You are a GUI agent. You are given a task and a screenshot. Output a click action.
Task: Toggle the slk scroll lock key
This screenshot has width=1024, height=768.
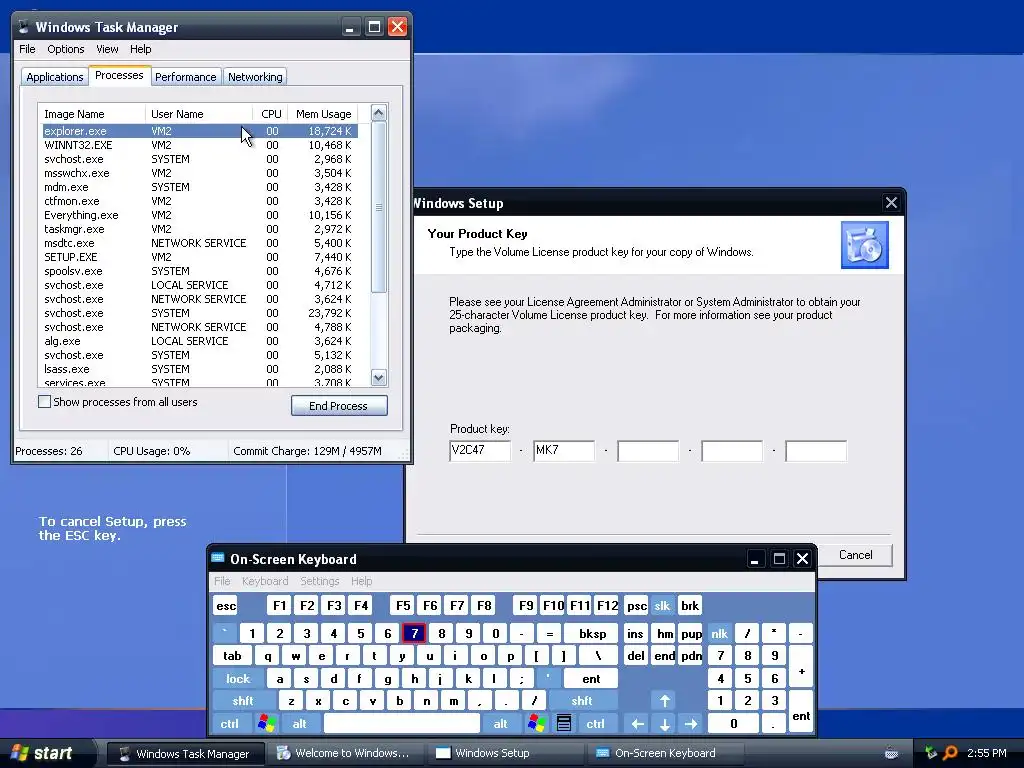662,605
